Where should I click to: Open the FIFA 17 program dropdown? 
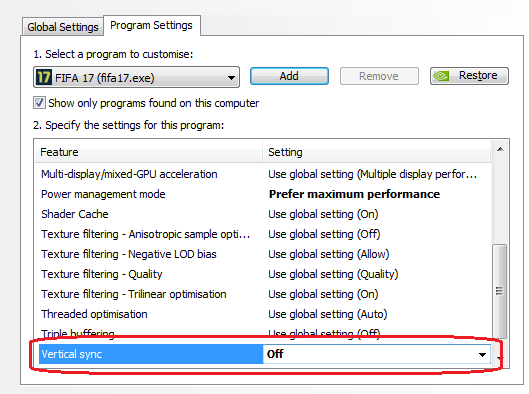pyautogui.click(x=136, y=77)
